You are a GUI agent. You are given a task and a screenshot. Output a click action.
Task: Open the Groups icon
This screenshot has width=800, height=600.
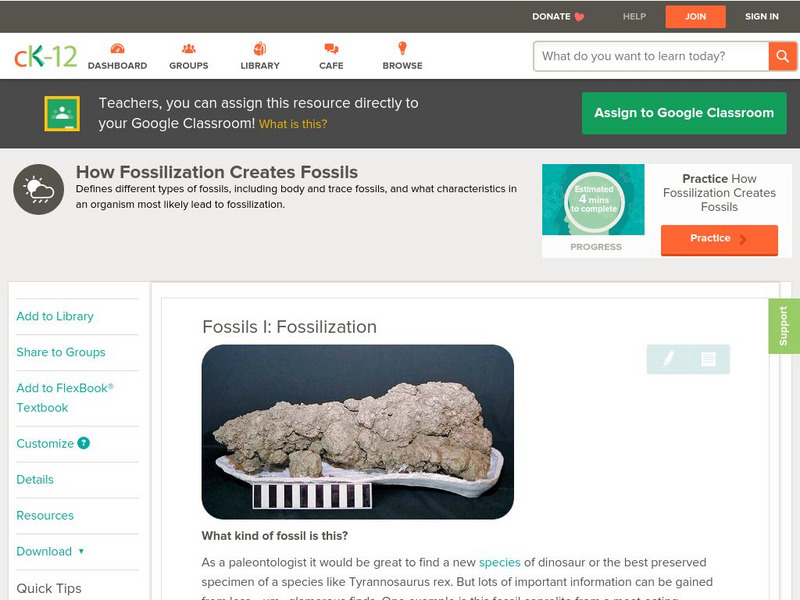(x=188, y=49)
